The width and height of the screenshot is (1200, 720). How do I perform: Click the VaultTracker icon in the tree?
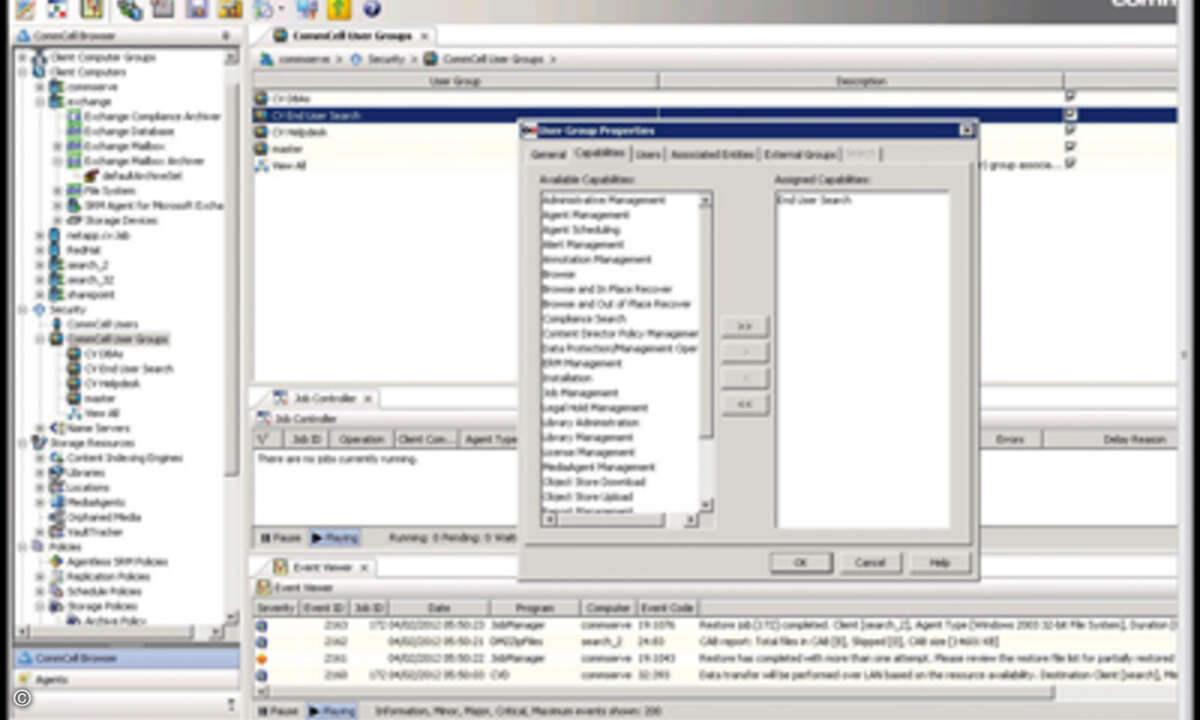57,532
